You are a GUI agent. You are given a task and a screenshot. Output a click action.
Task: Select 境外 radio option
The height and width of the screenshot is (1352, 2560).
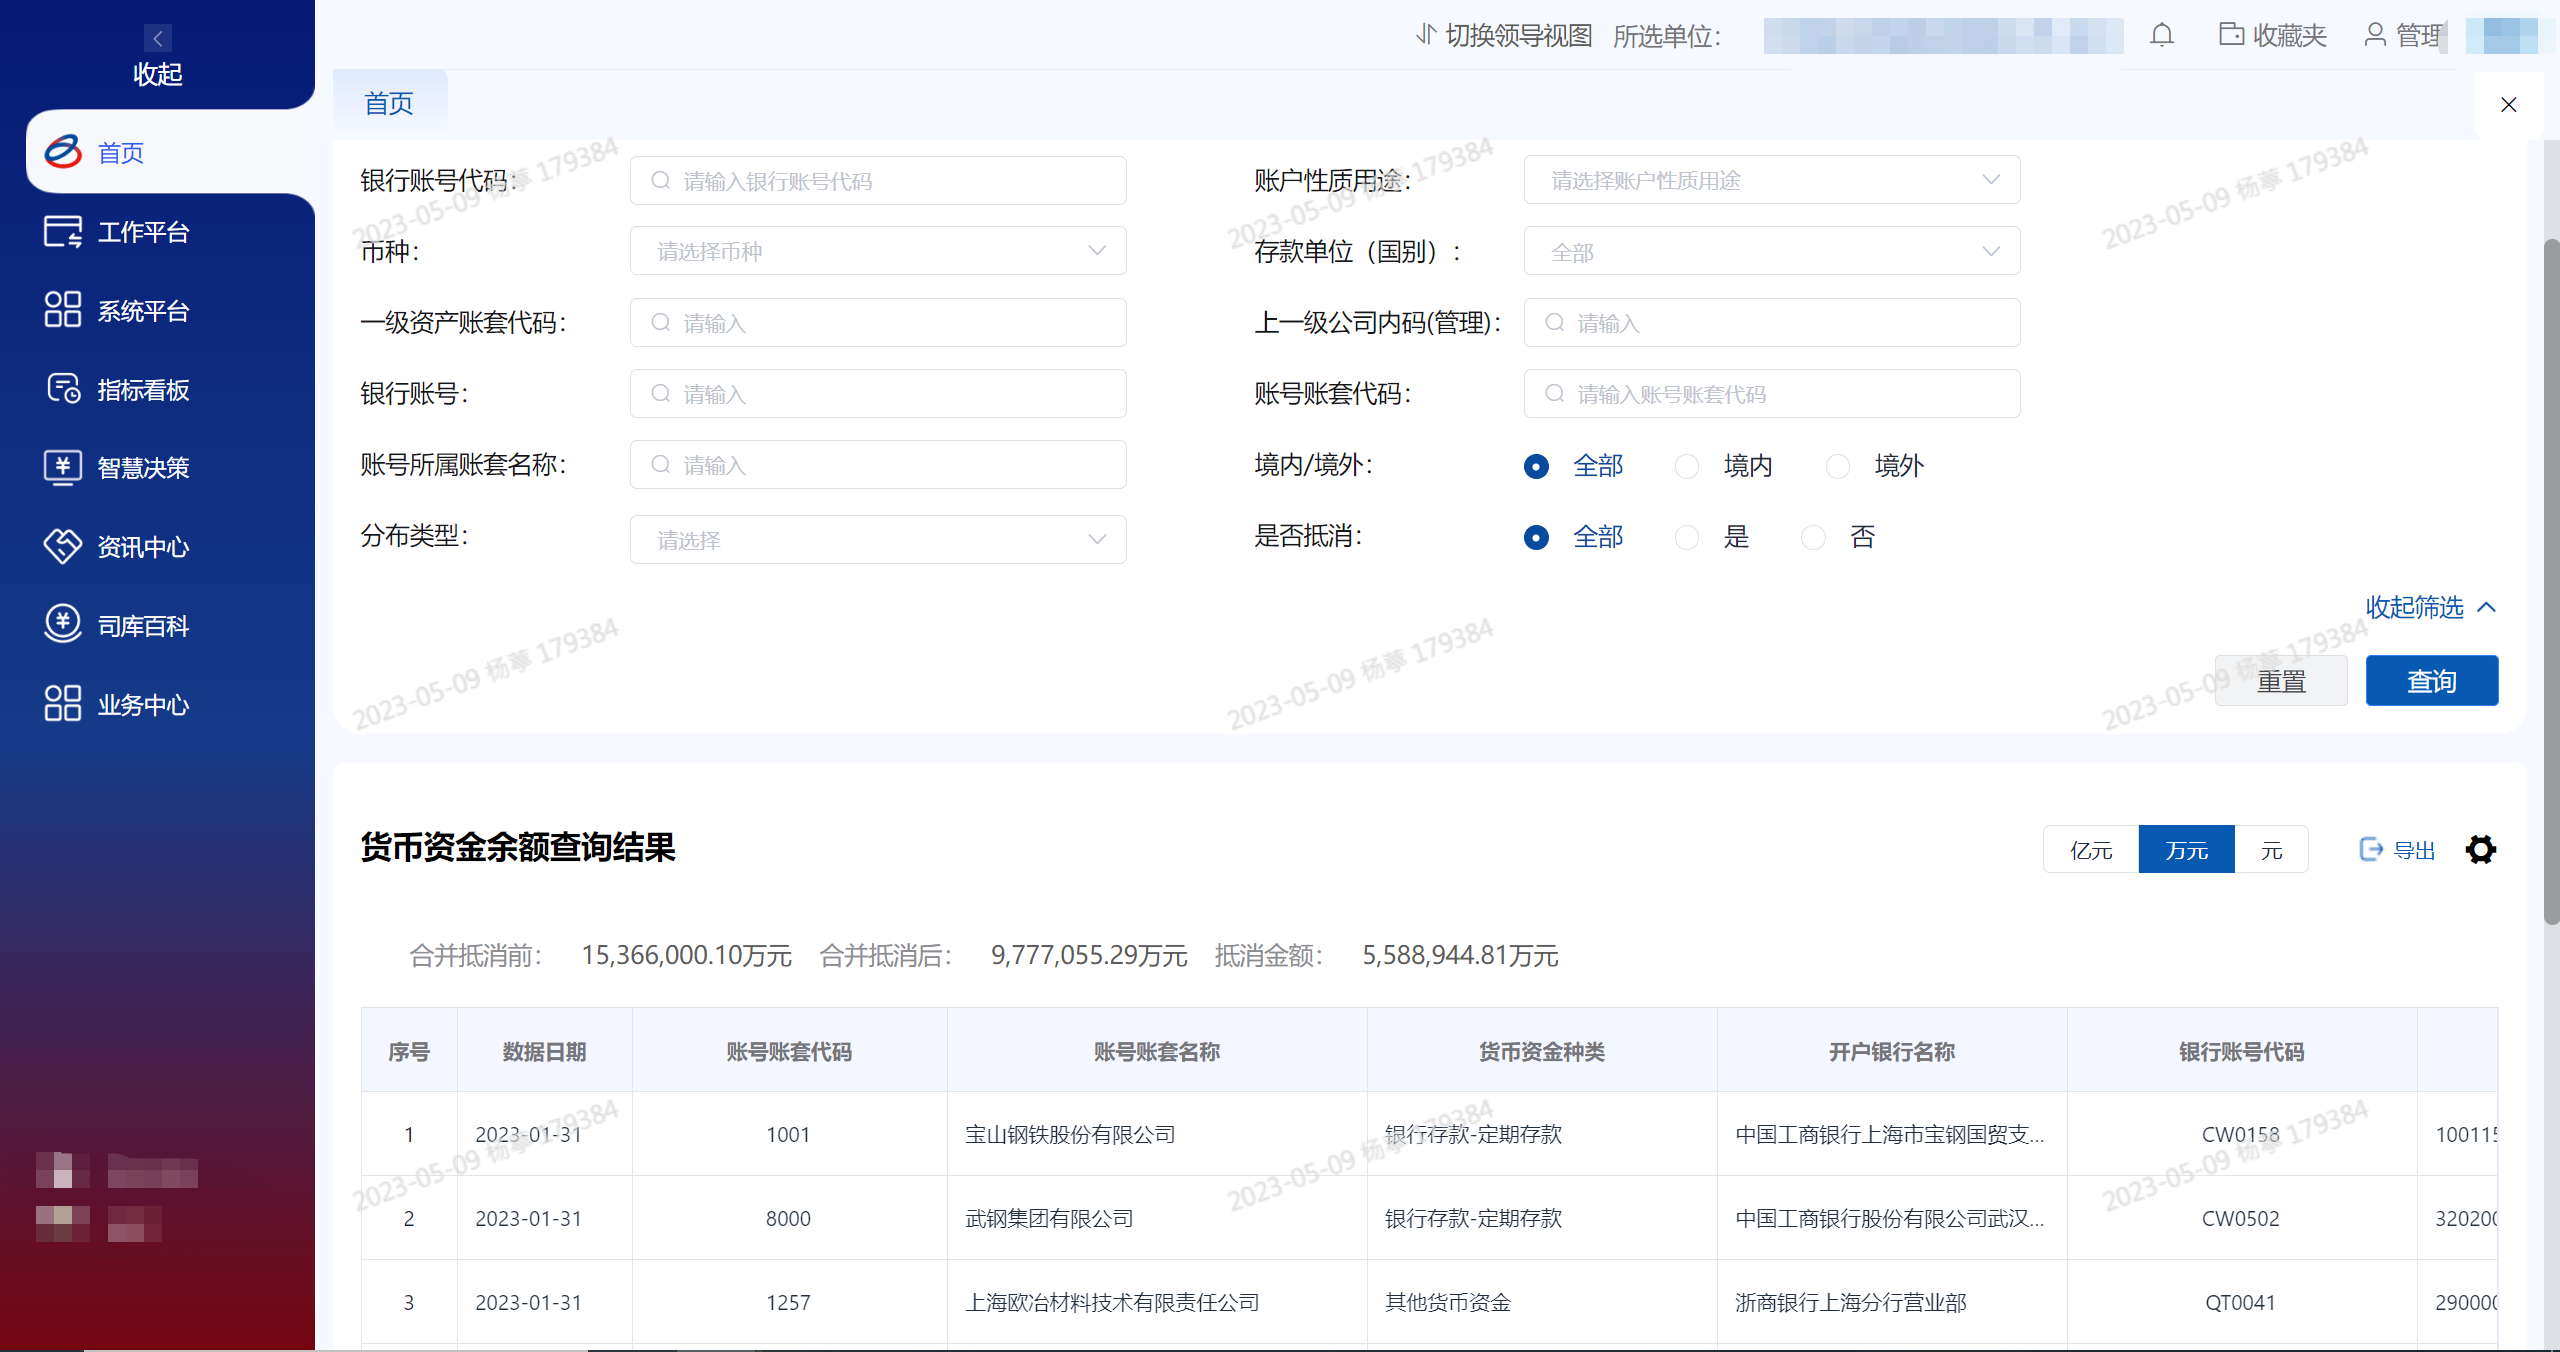point(1838,466)
